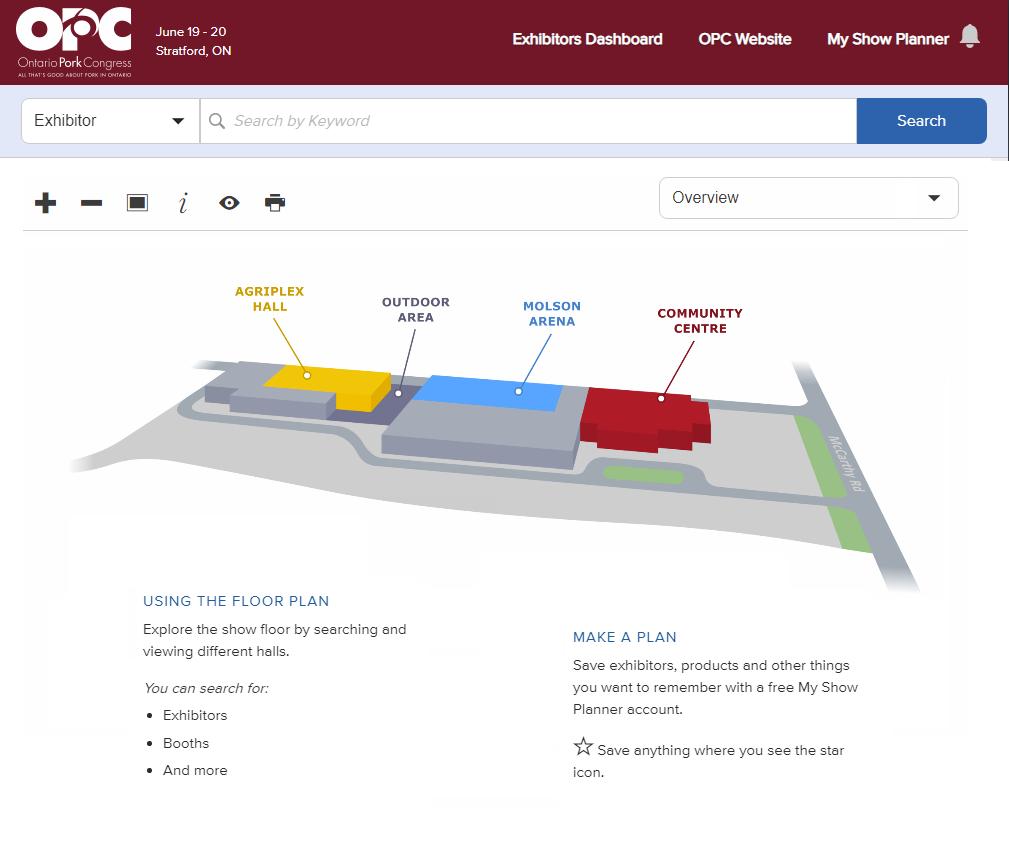Click the Outdoor Area marker dot
The height and width of the screenshot is (850, 1009).
tap(398, 393)
